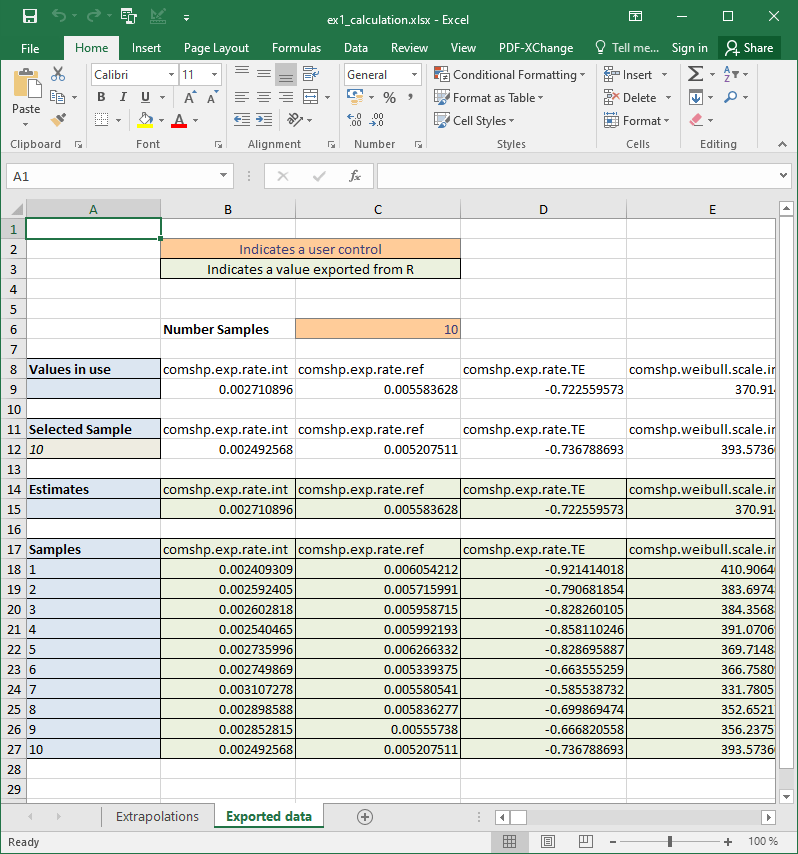
Task: Open the Borders dropdown arrow
Action: (118, 120)
